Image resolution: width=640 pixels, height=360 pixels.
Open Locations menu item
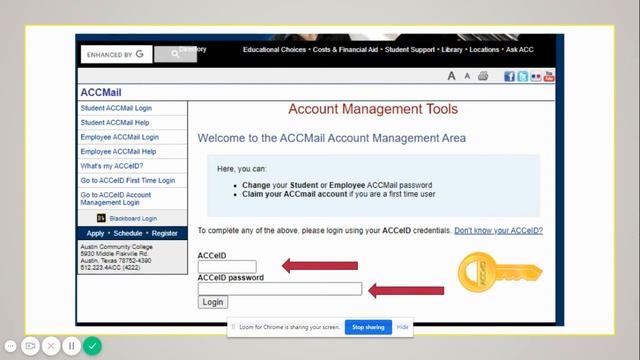(x=484, y=50)
